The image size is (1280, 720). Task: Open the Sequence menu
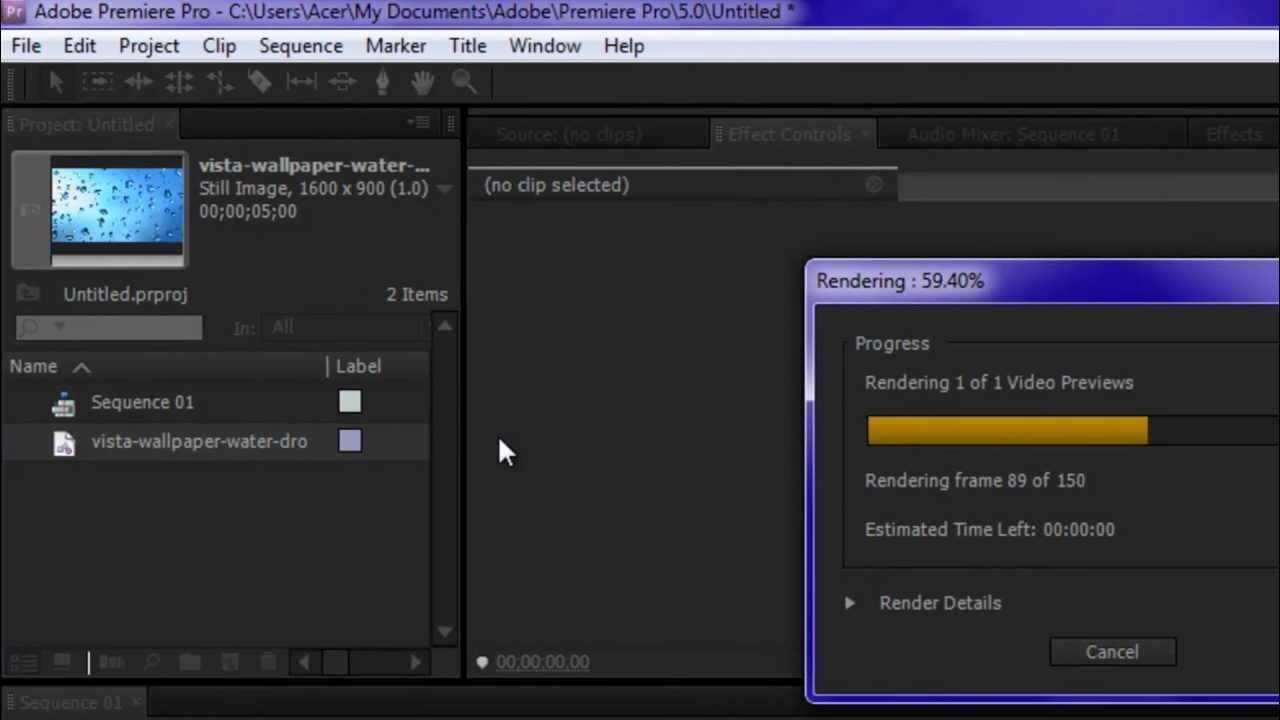pos(301,46)
